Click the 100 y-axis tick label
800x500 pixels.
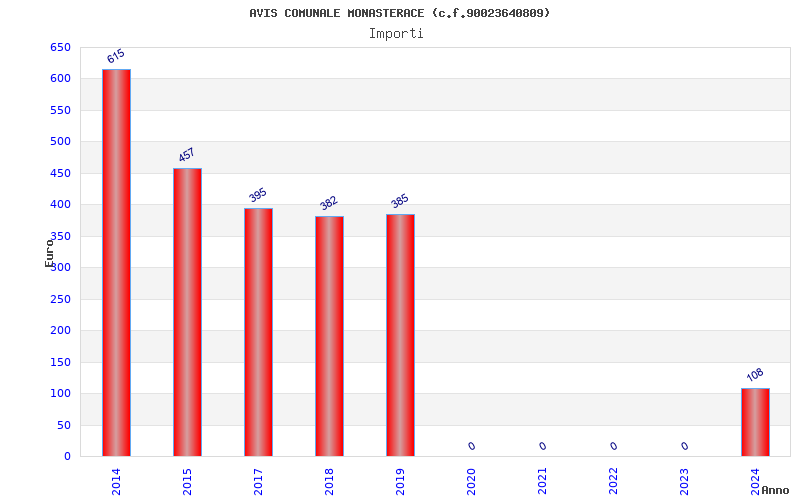click(60, 393)
